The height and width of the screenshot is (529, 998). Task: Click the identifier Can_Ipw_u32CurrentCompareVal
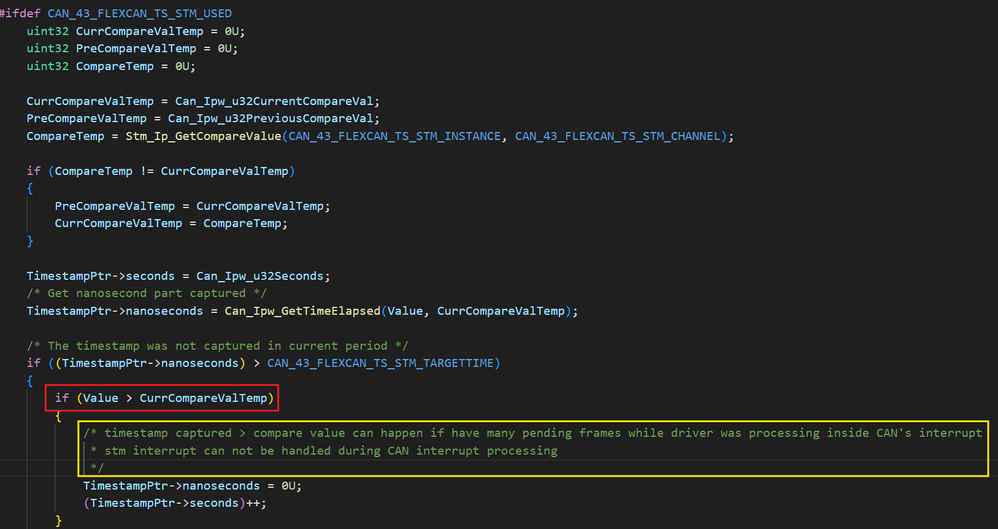tap(275, 101)
